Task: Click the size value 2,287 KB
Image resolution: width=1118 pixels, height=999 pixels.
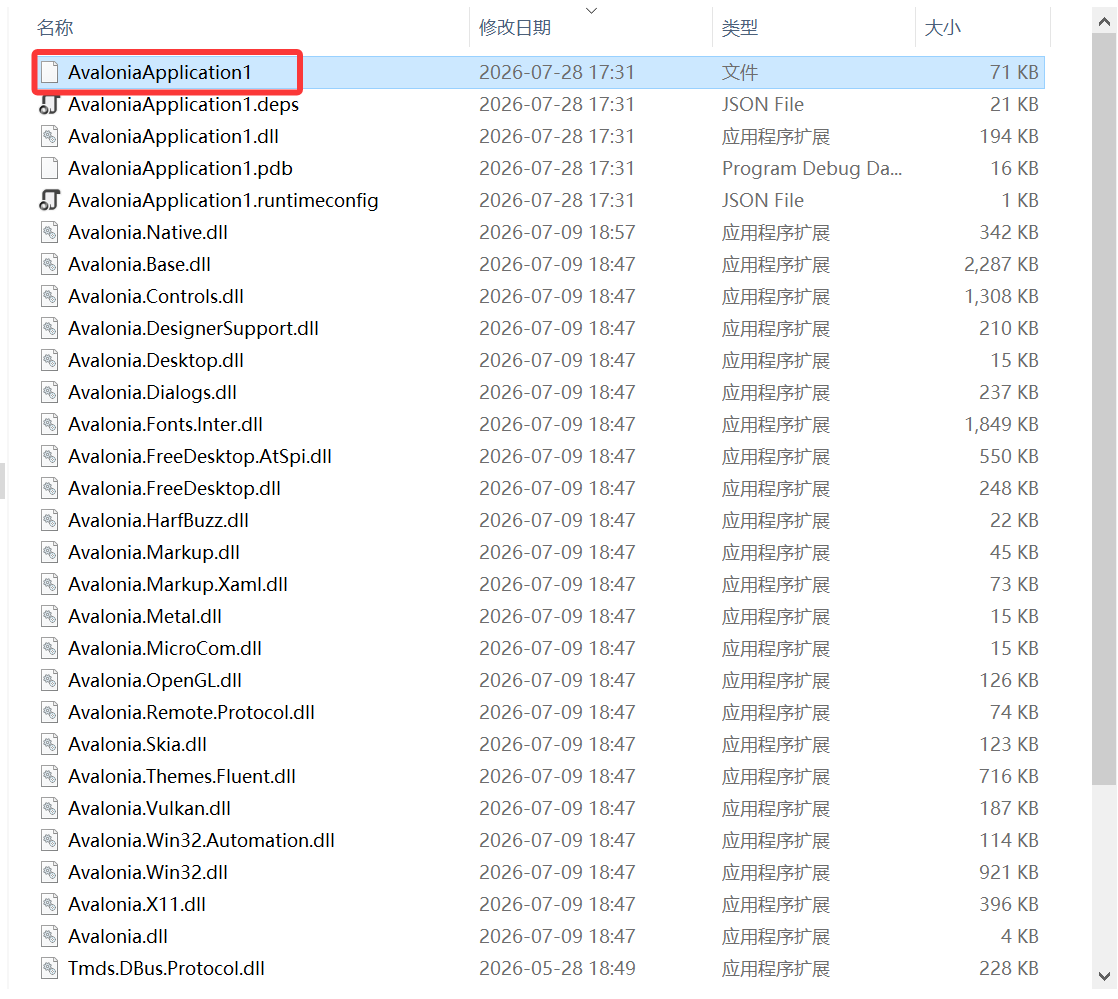Action: point(1001,265)
